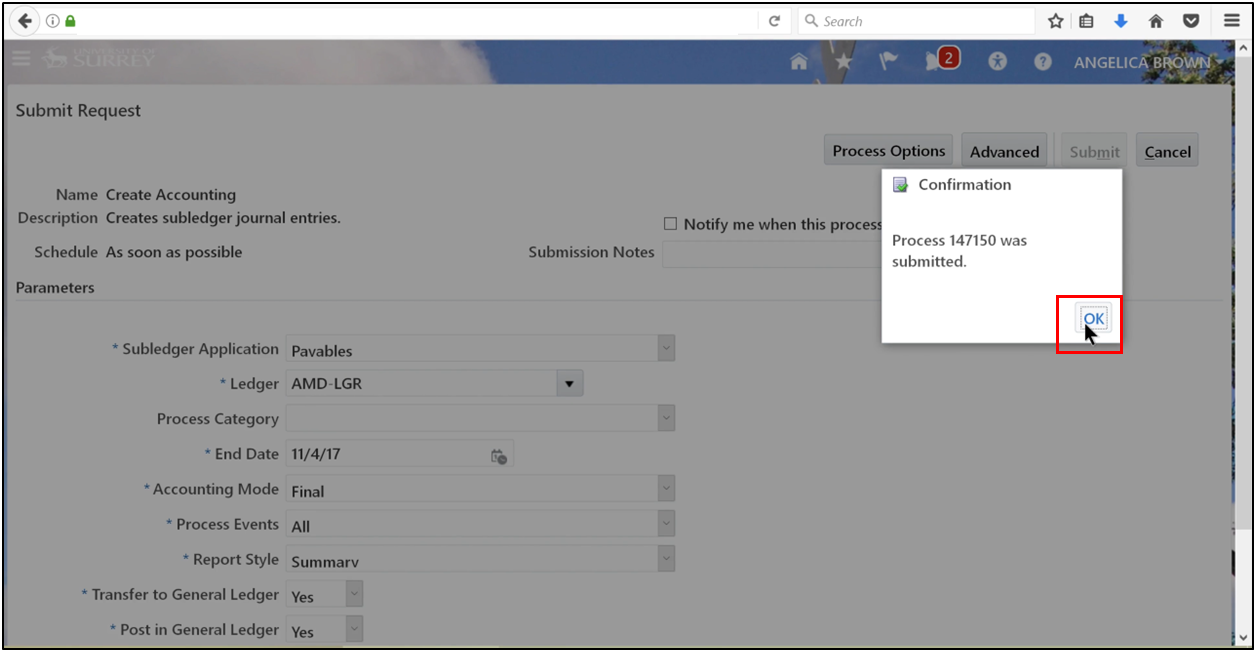
Task: Click the Favorites star icon
Action: click(843, 61)
